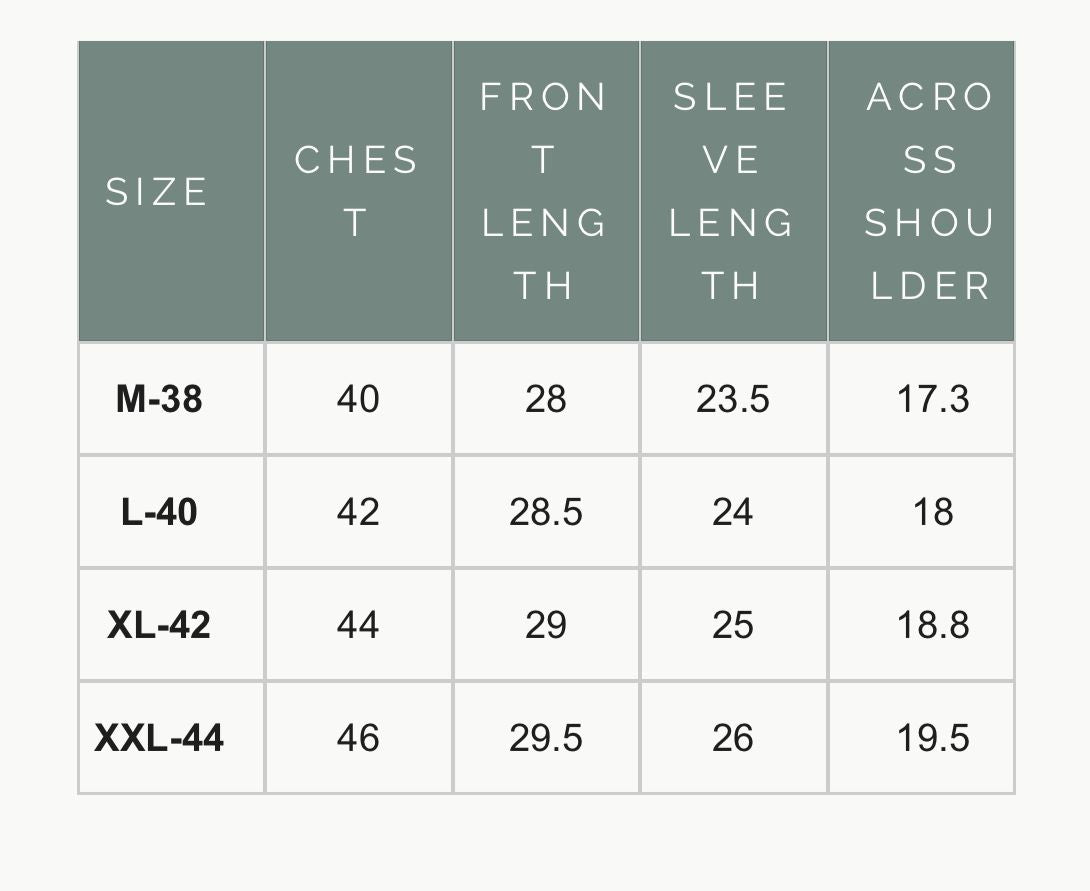Select the XL-42 size row label

[x=159, y=625]
